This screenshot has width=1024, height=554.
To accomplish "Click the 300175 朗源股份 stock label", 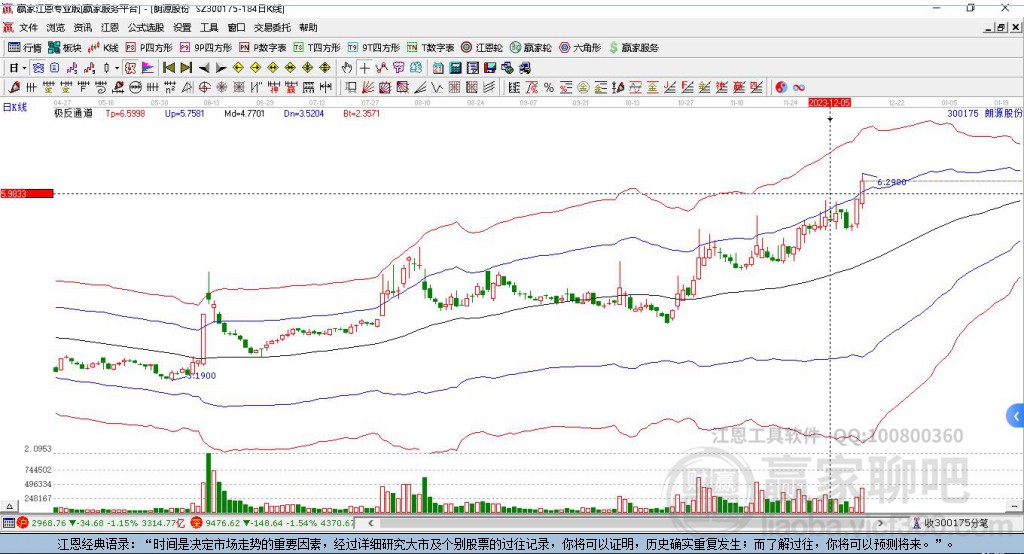I will coord(984,113).
